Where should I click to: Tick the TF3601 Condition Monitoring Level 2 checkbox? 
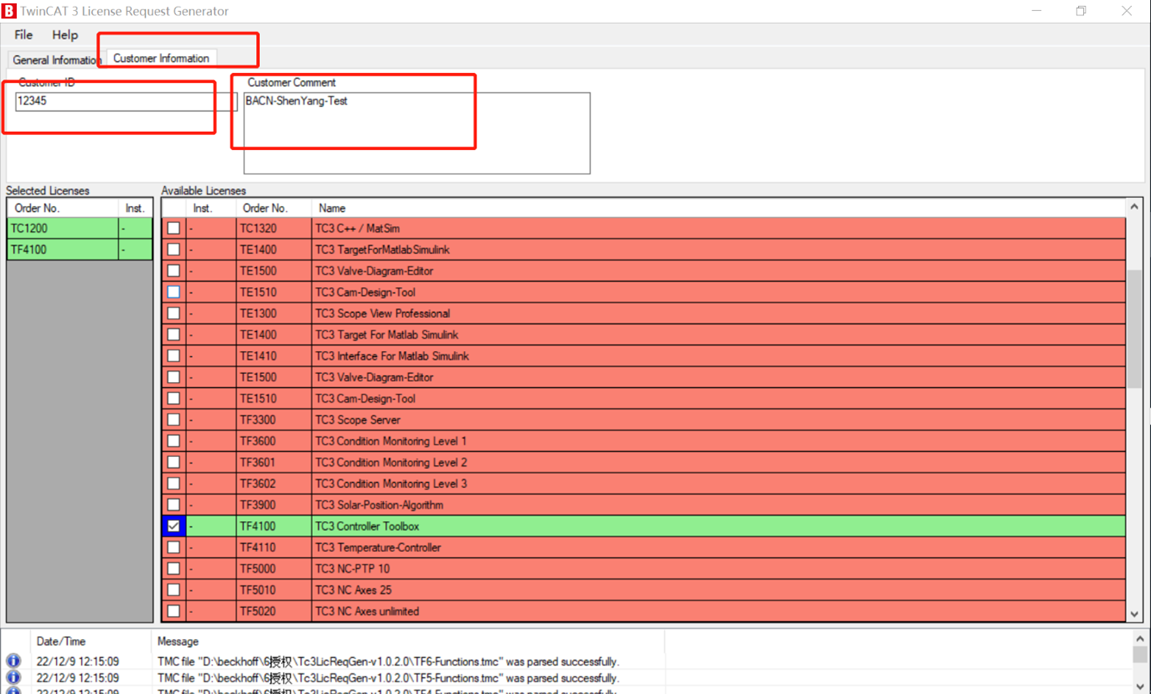[x=173, y=462]
